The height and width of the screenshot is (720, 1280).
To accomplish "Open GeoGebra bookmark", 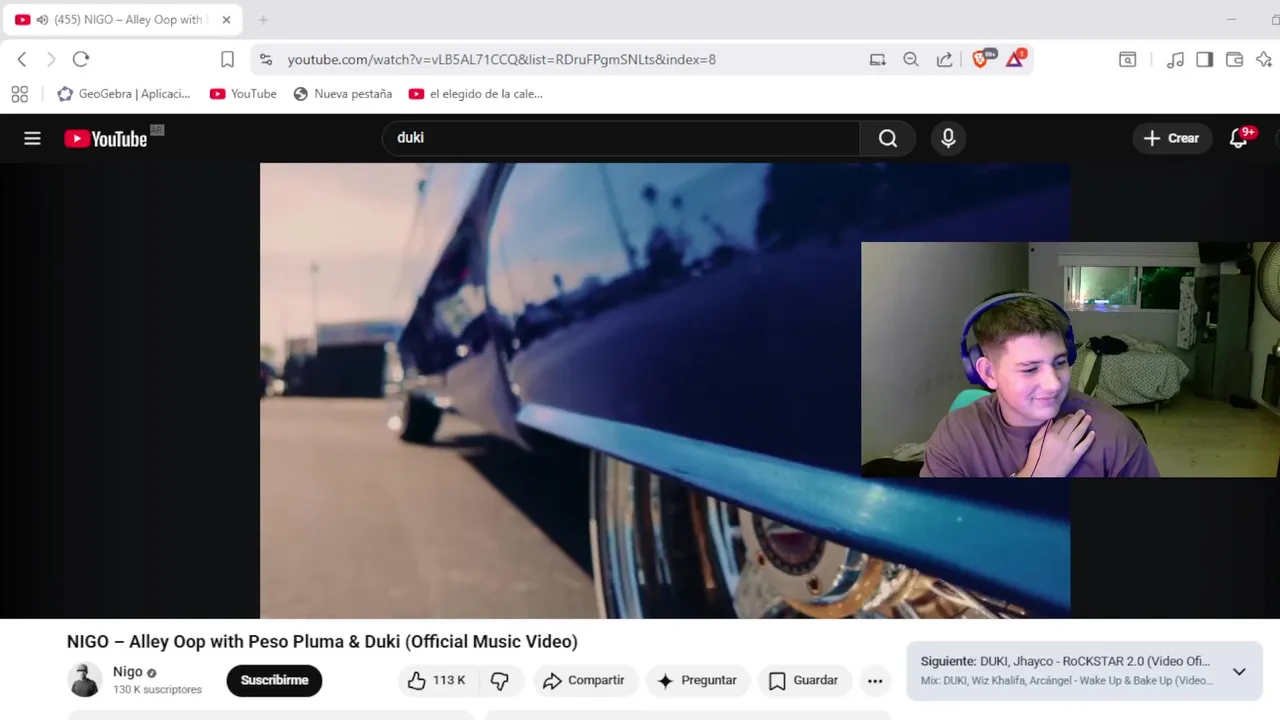I will click(x=124, y=94).
